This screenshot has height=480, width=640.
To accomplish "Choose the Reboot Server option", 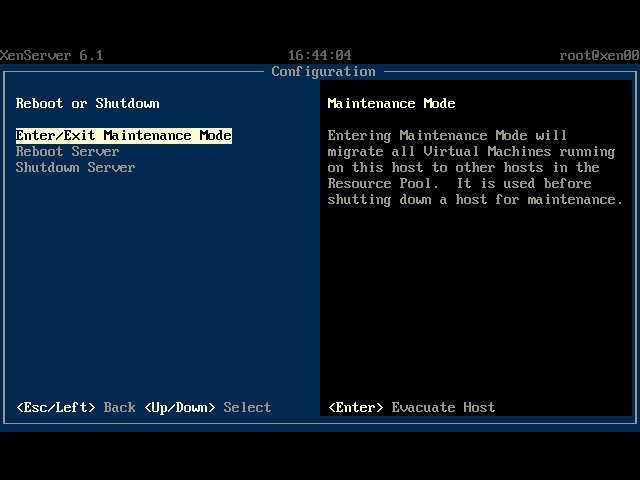I will point(67,151).
